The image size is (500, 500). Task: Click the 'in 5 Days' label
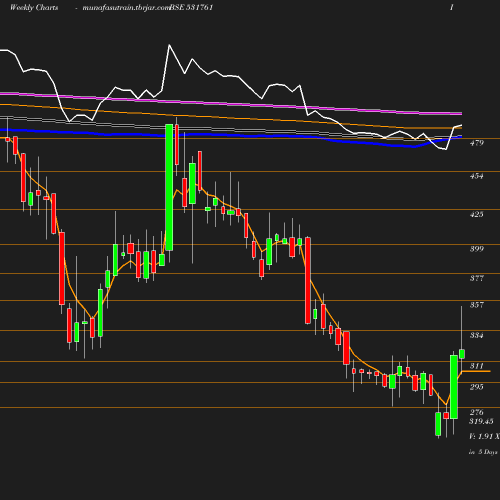[483, 452]
